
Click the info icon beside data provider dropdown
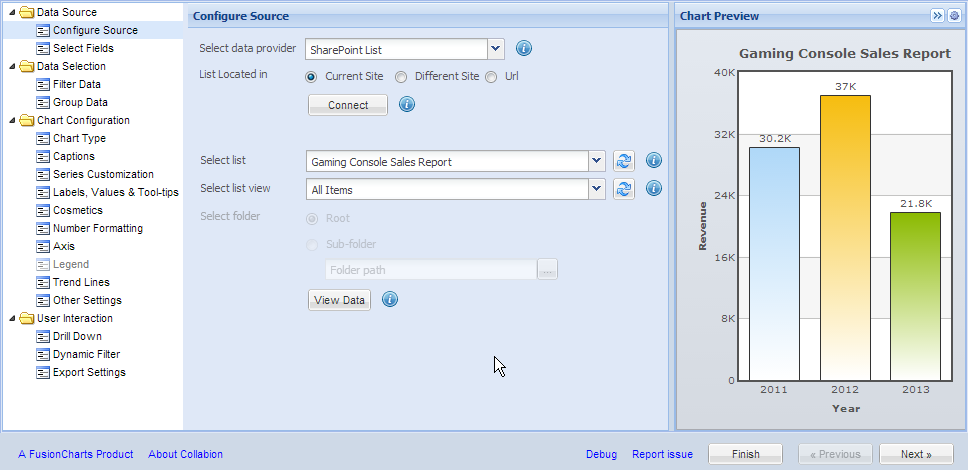[523, 49]
